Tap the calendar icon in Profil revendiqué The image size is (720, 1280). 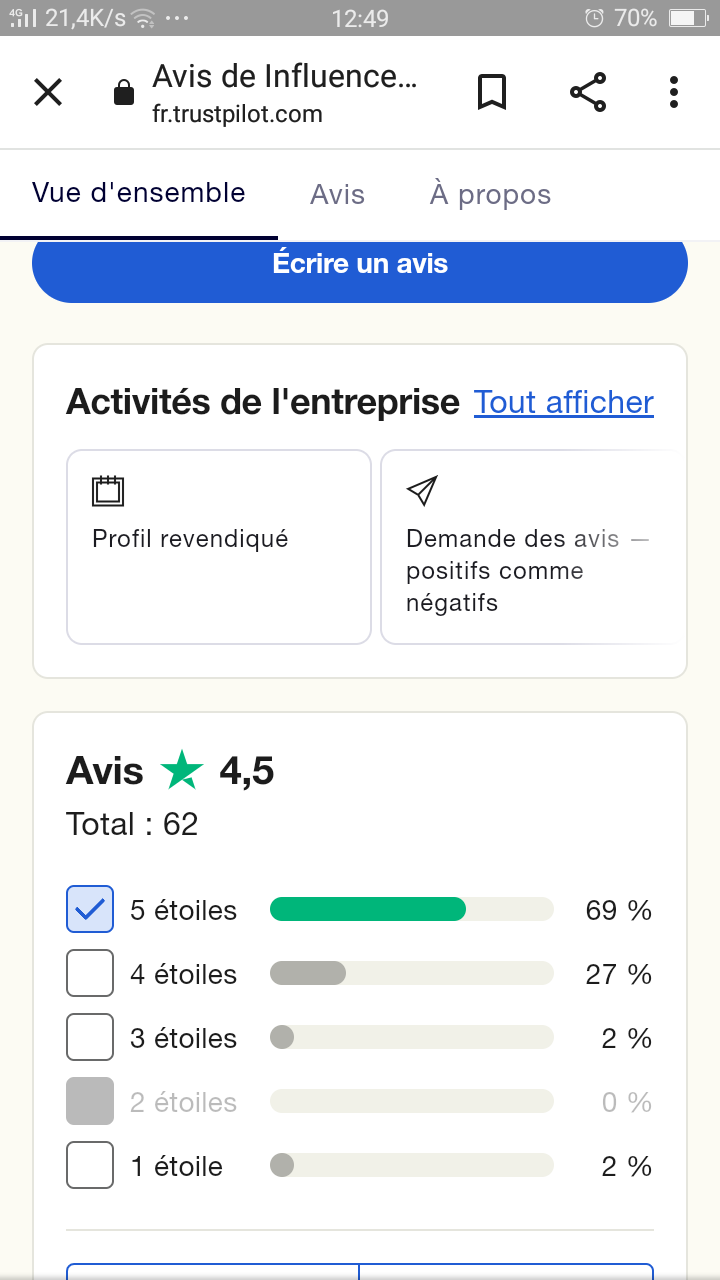click(108, 491)
